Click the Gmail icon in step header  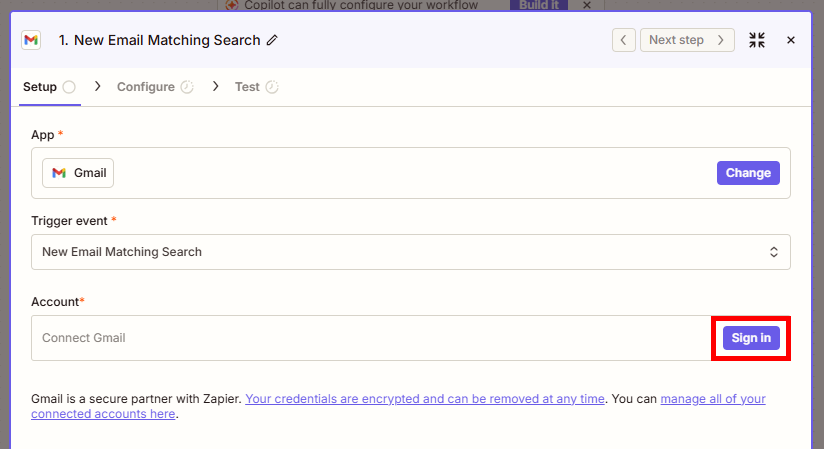pos(31,40)
